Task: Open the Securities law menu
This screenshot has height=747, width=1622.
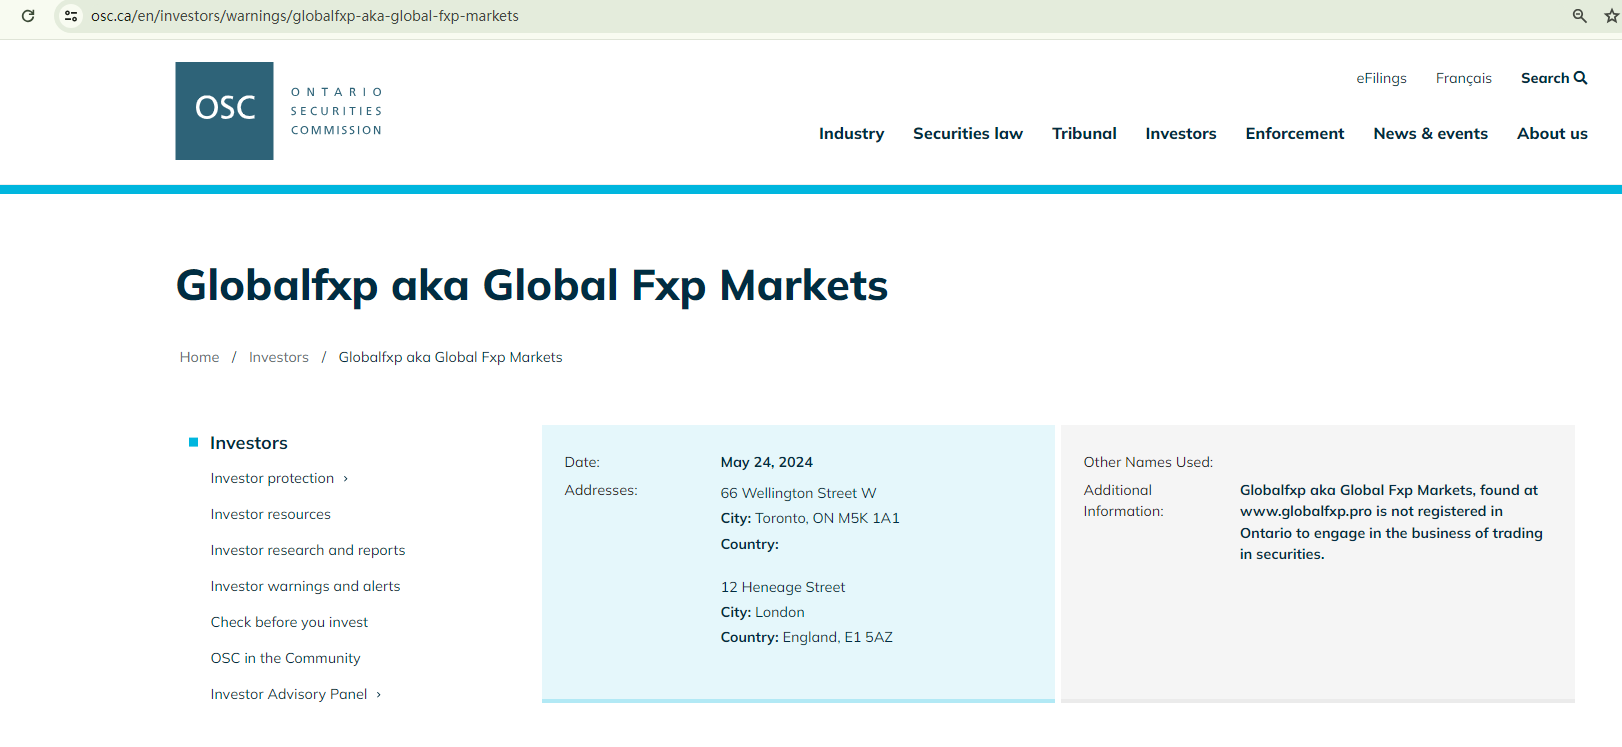Action: coord(967,134)
